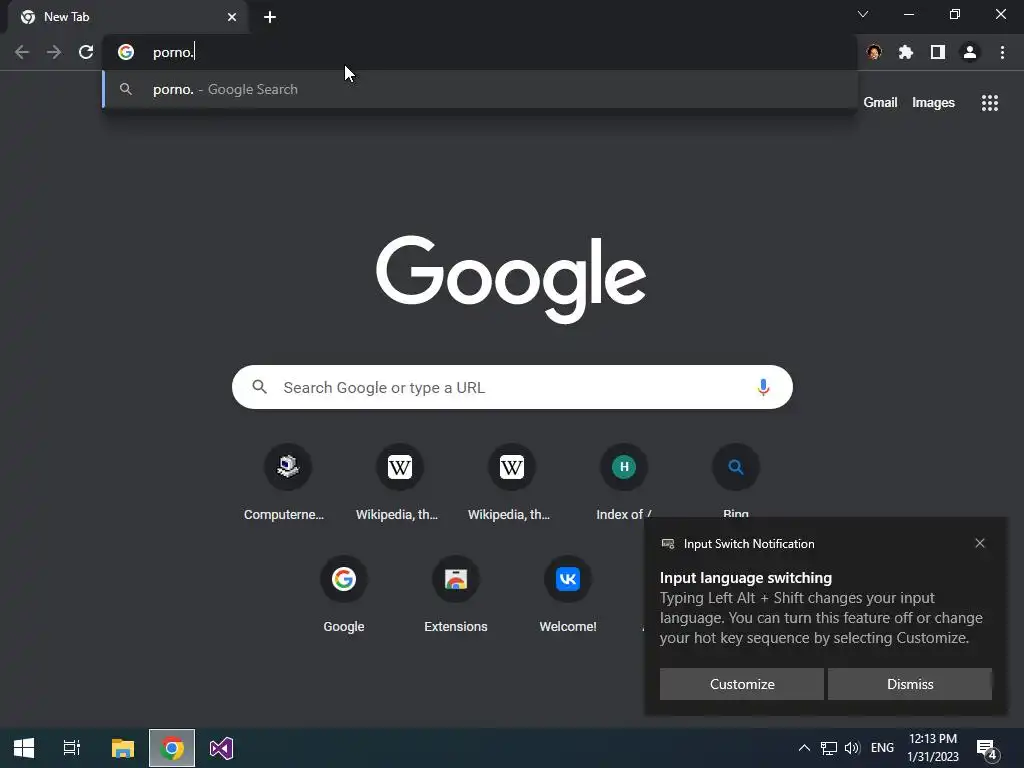Open the Index of / shortcut
Screen dimensions: 1024x768
624,483
